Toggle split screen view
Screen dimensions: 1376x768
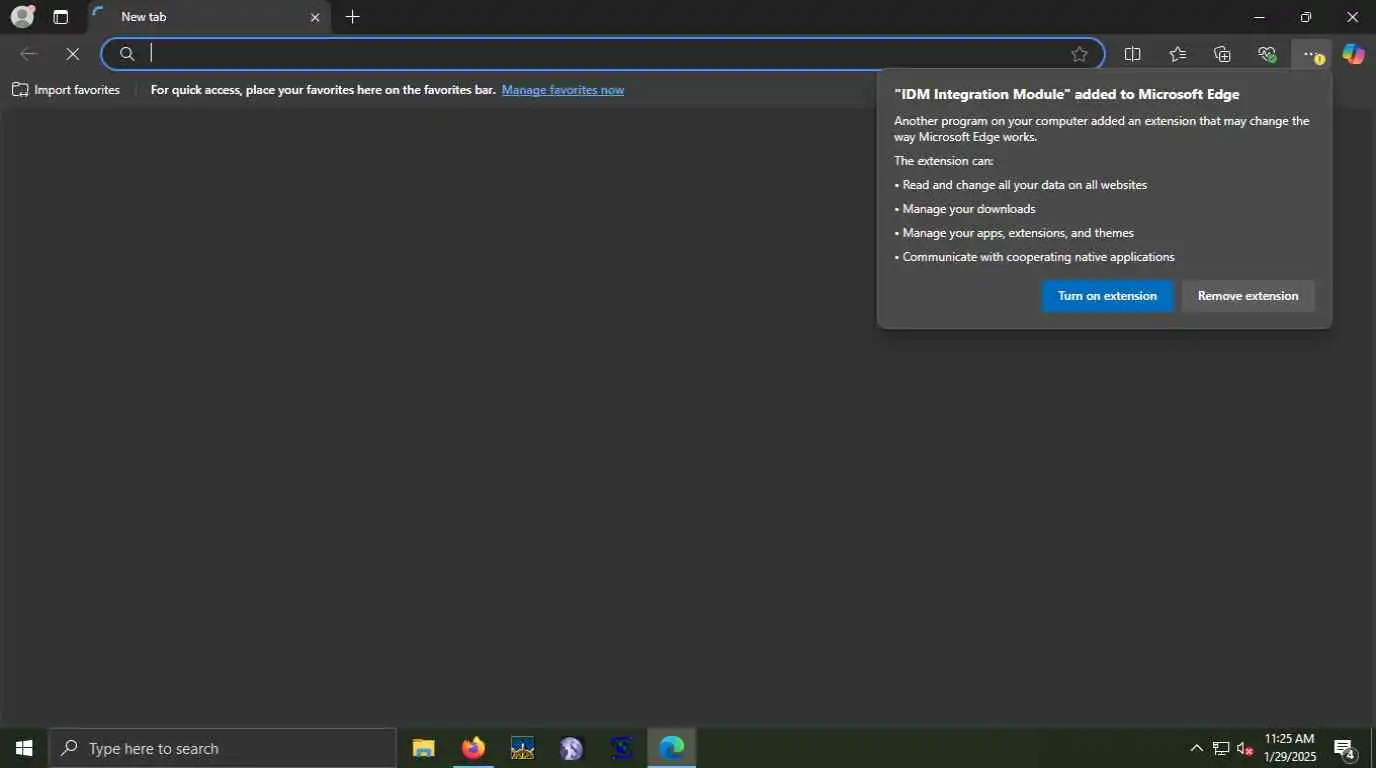[1133, 54]
